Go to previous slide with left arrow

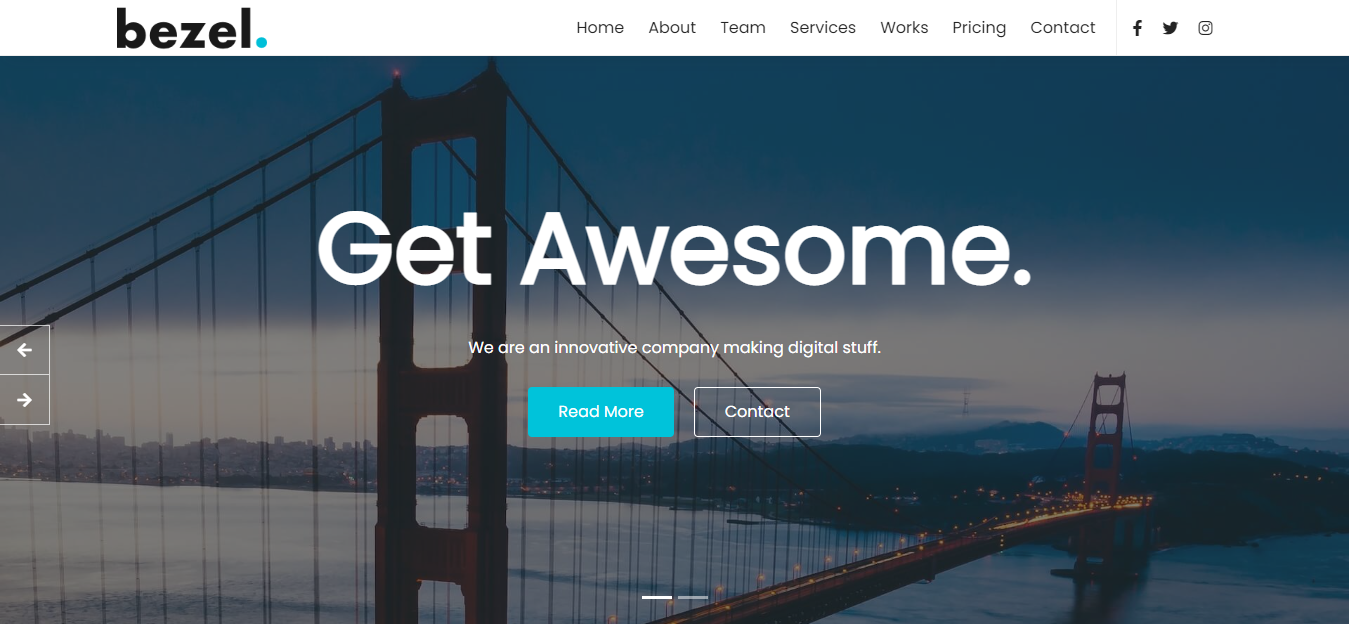click(x=24, y=350)
